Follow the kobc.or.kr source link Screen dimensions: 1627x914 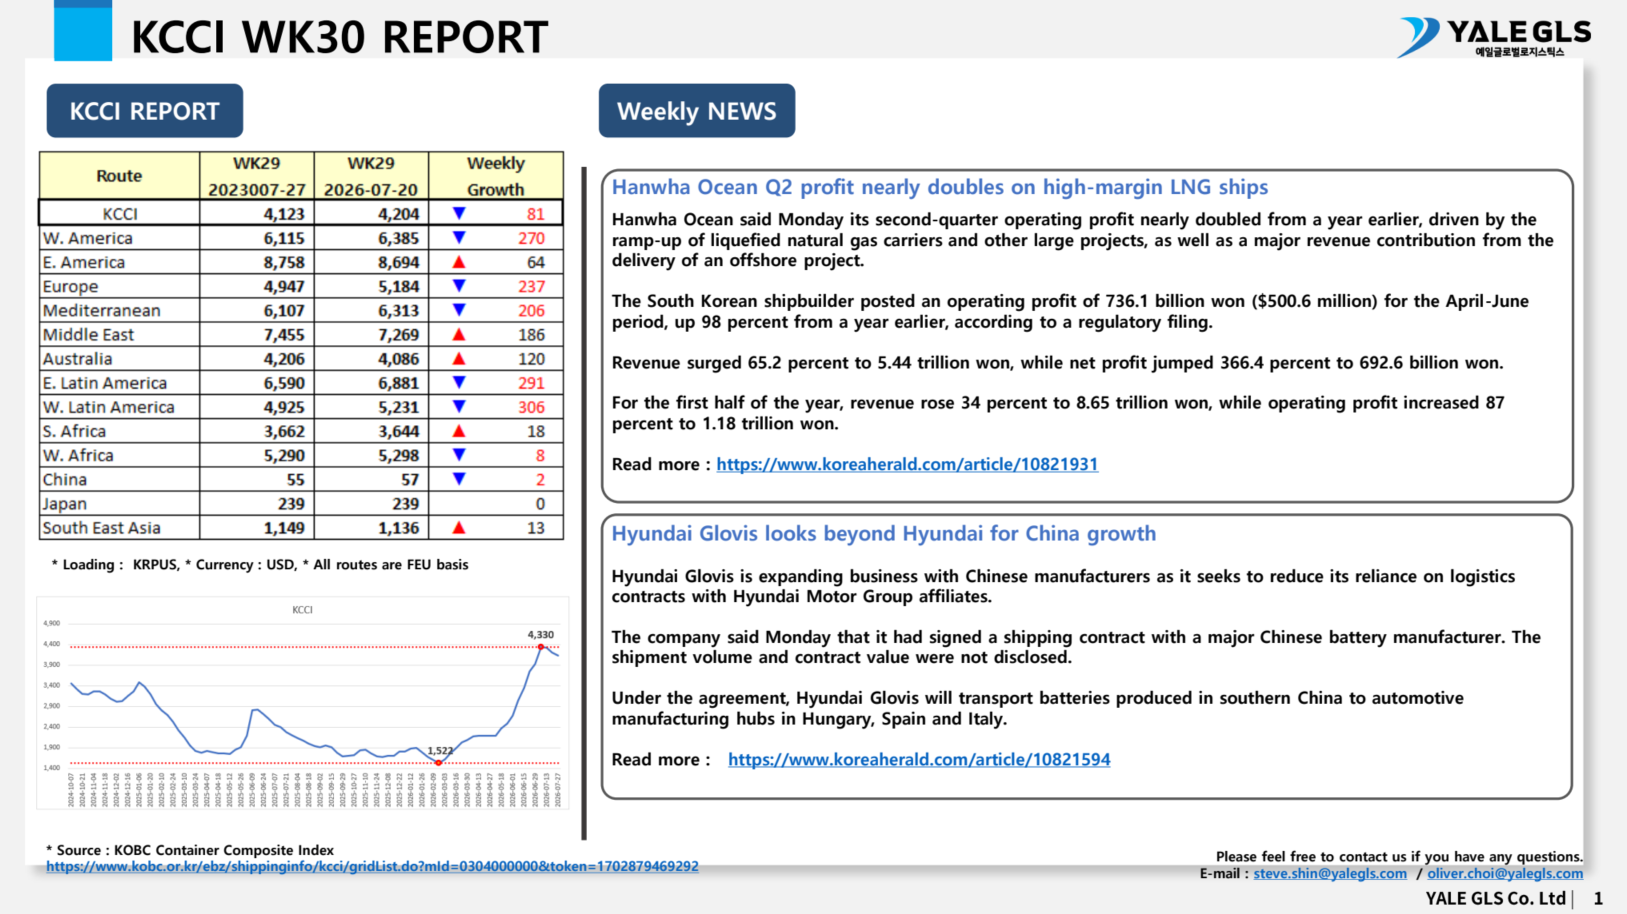point(372,867)
